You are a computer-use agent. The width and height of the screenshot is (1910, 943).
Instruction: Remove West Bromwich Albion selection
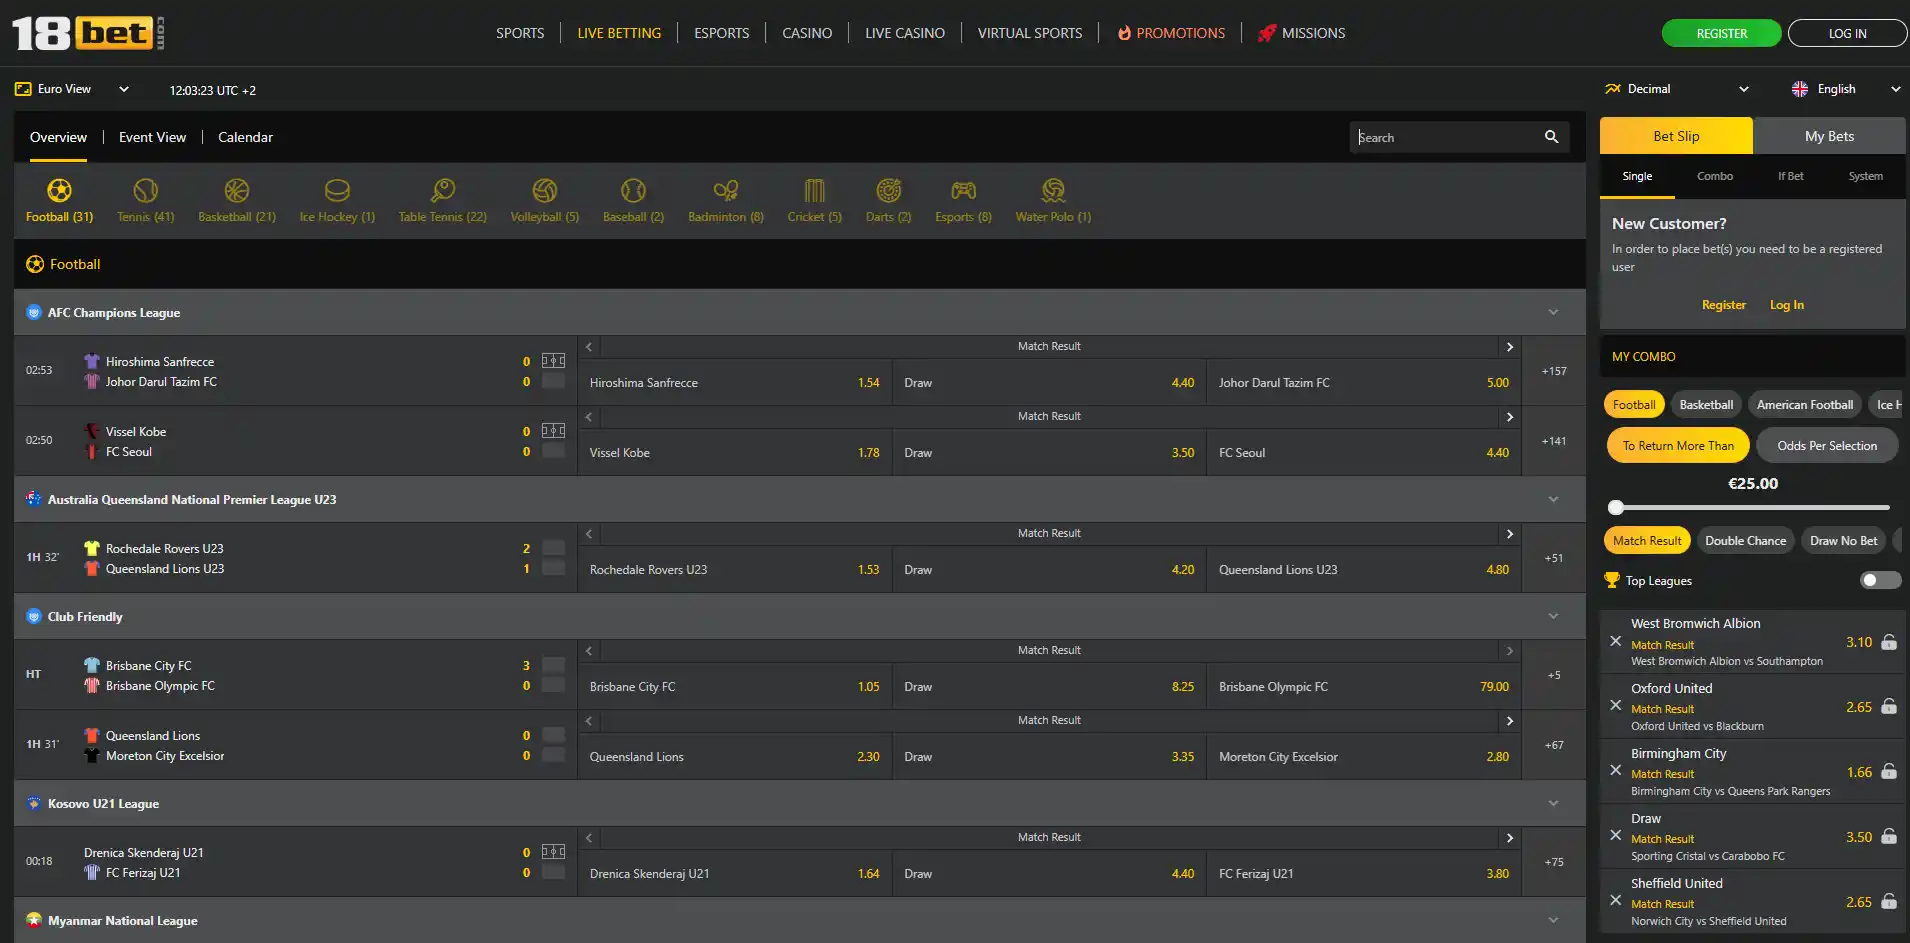coord(1616,641)
